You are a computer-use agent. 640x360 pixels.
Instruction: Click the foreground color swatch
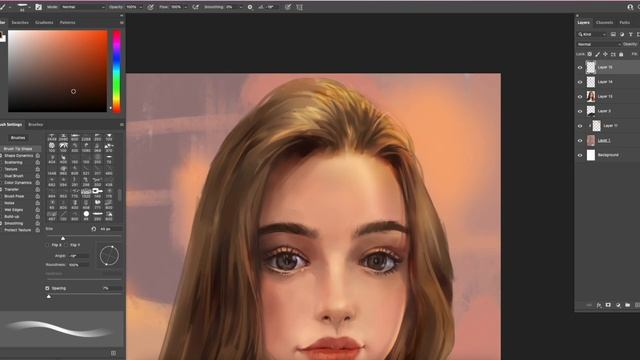(x=2, y=36)
